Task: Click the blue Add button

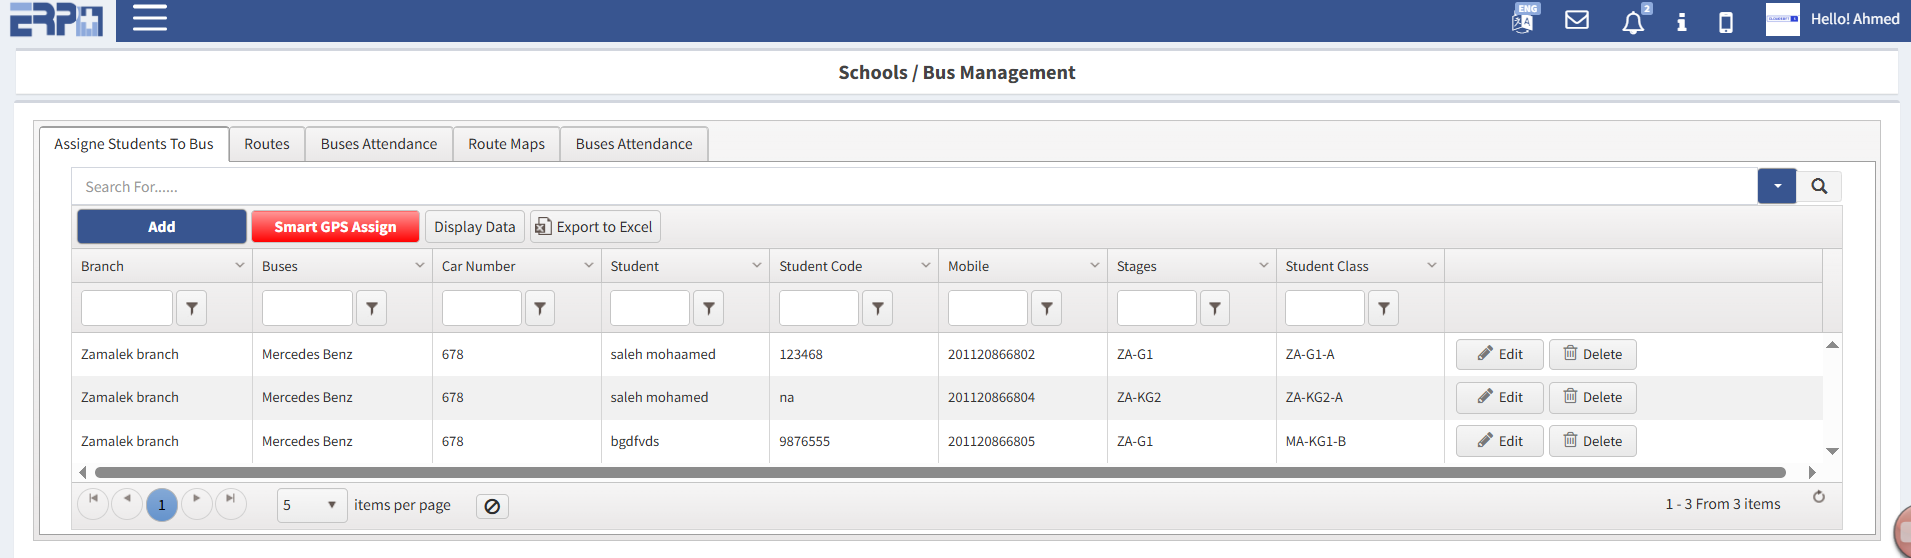Action: (162, 227)
